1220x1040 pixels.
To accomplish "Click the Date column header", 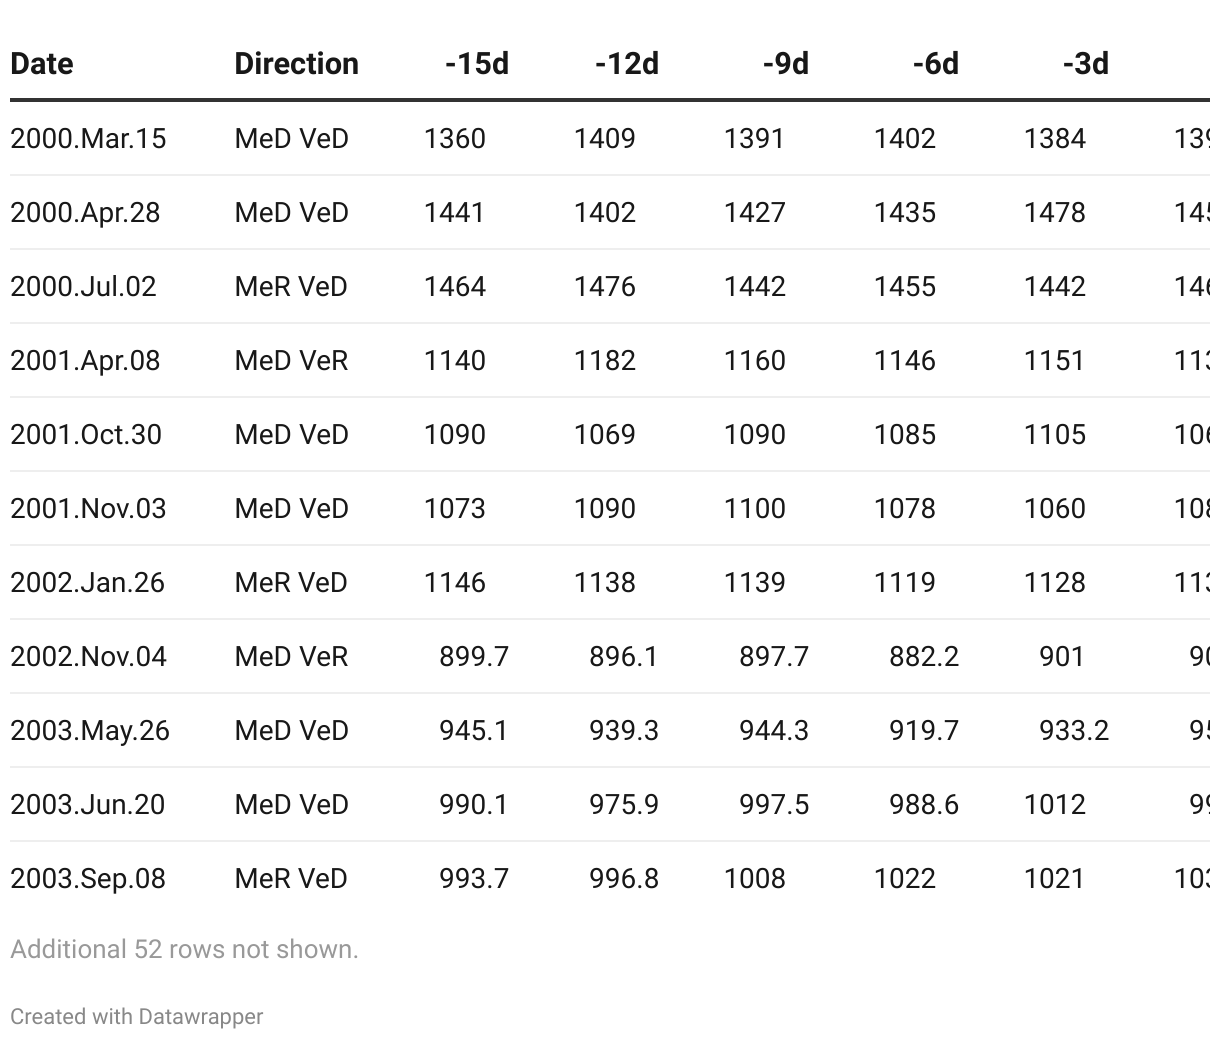I will click(42, 64).
